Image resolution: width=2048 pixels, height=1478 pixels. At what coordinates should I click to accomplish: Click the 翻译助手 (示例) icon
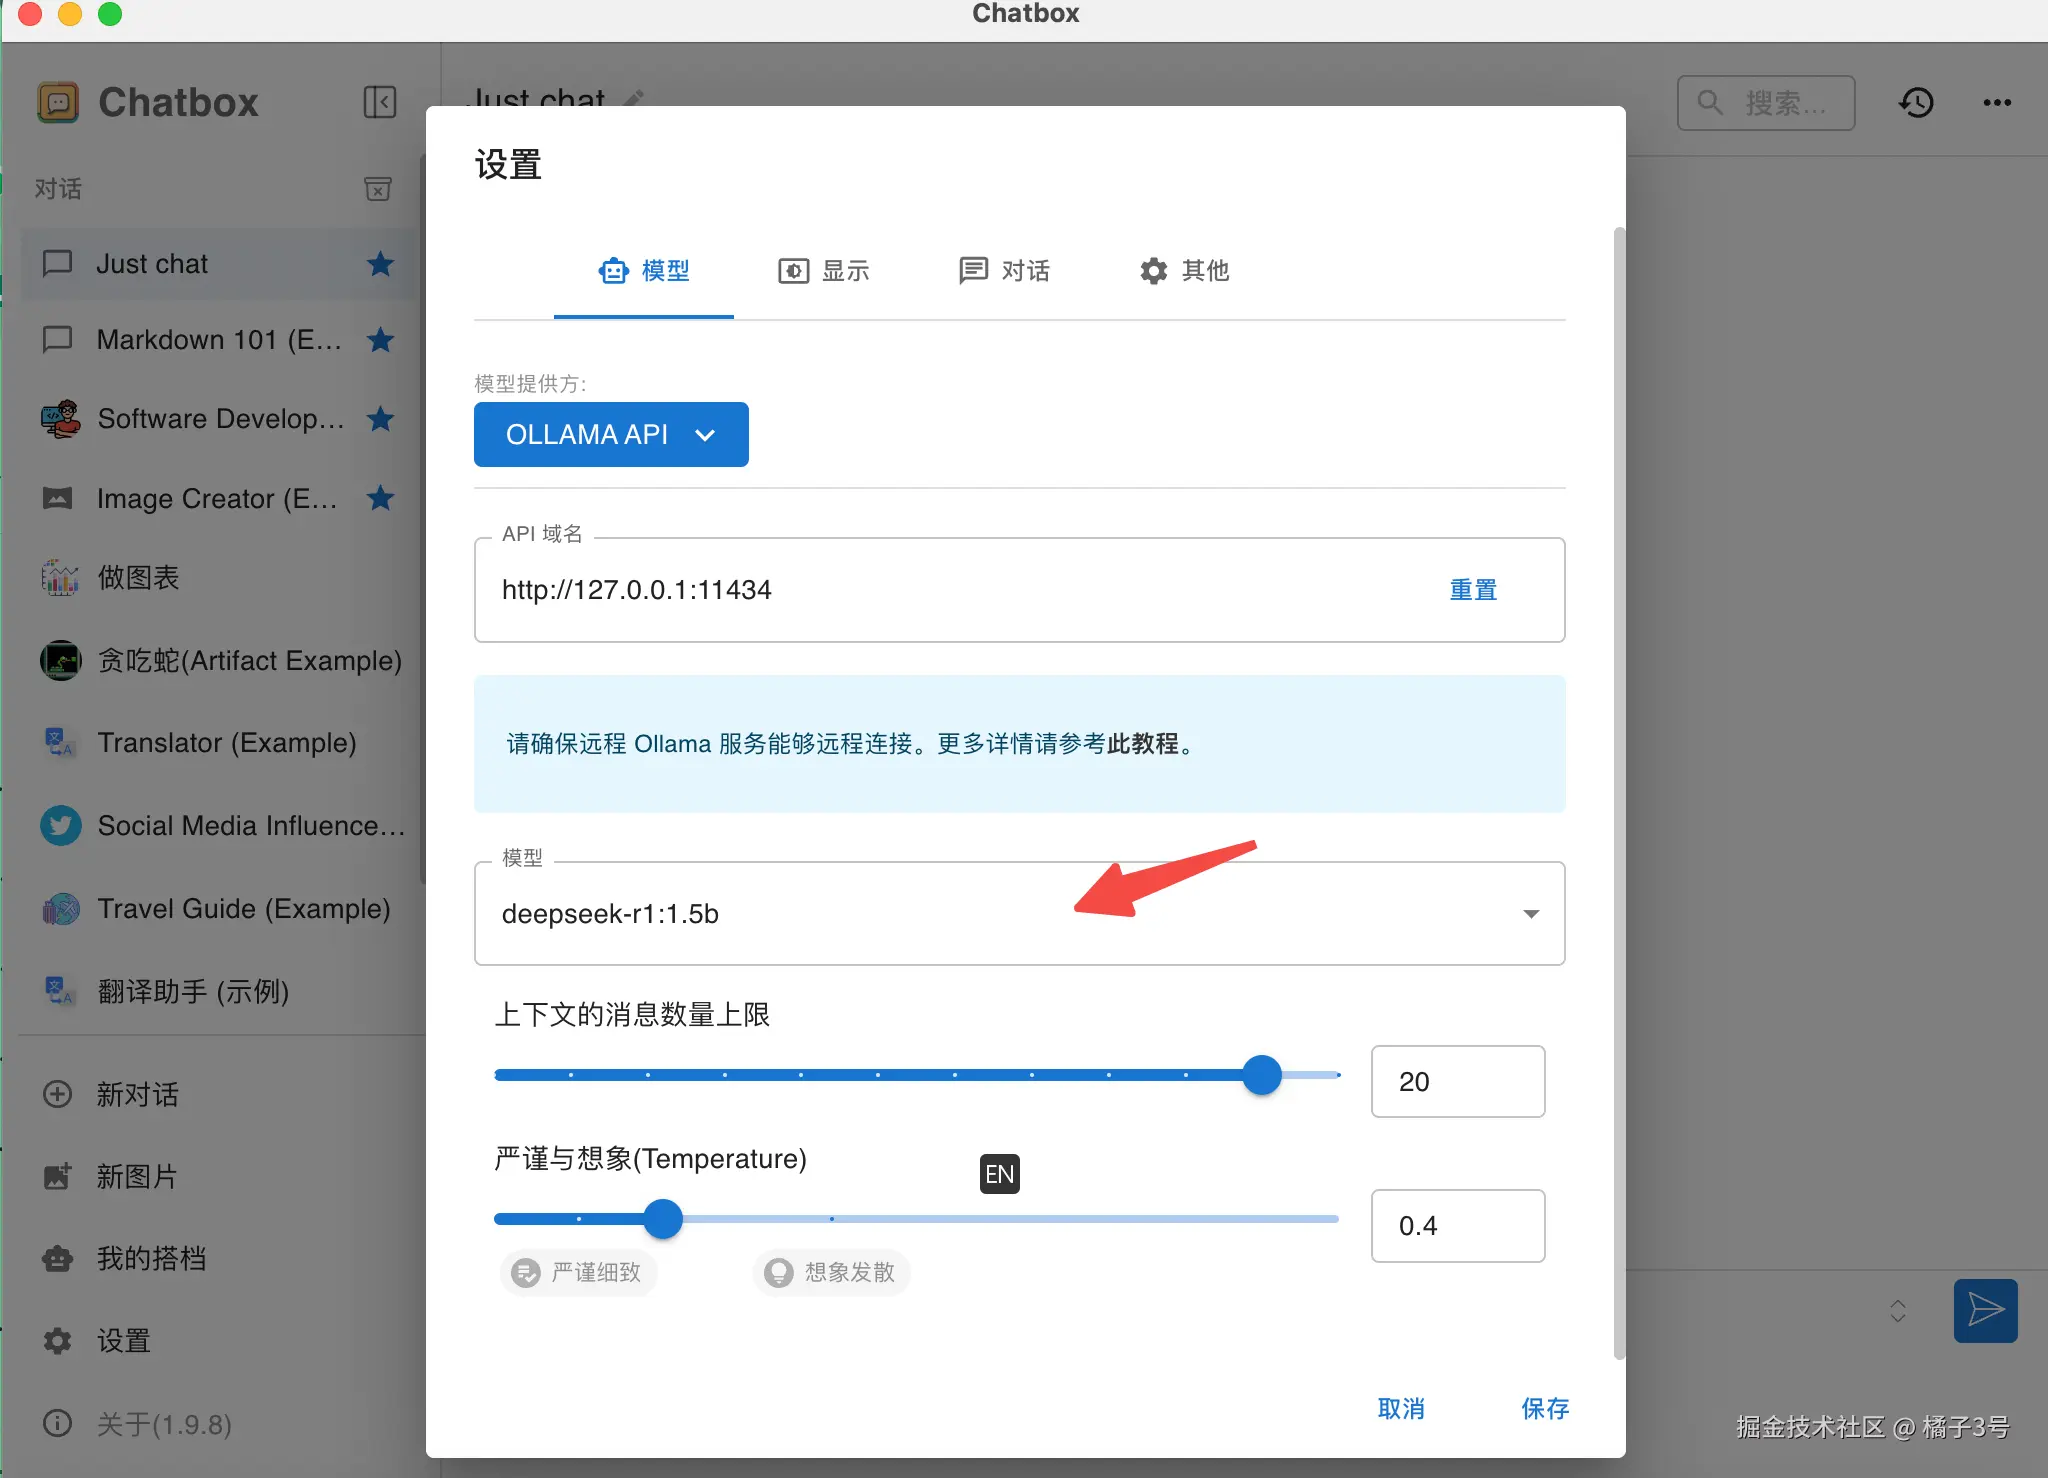(60, 991)
